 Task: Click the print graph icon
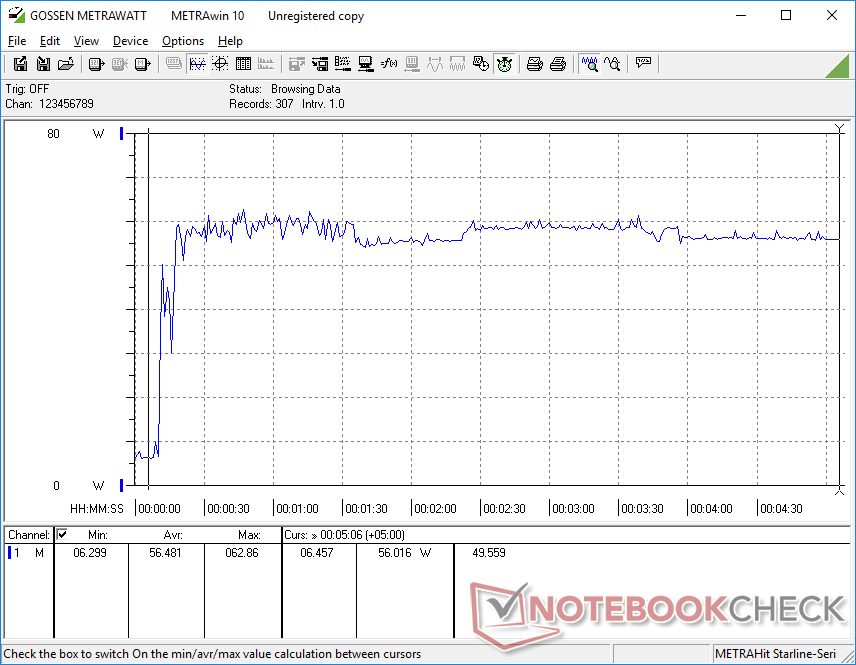coord(534,64)
